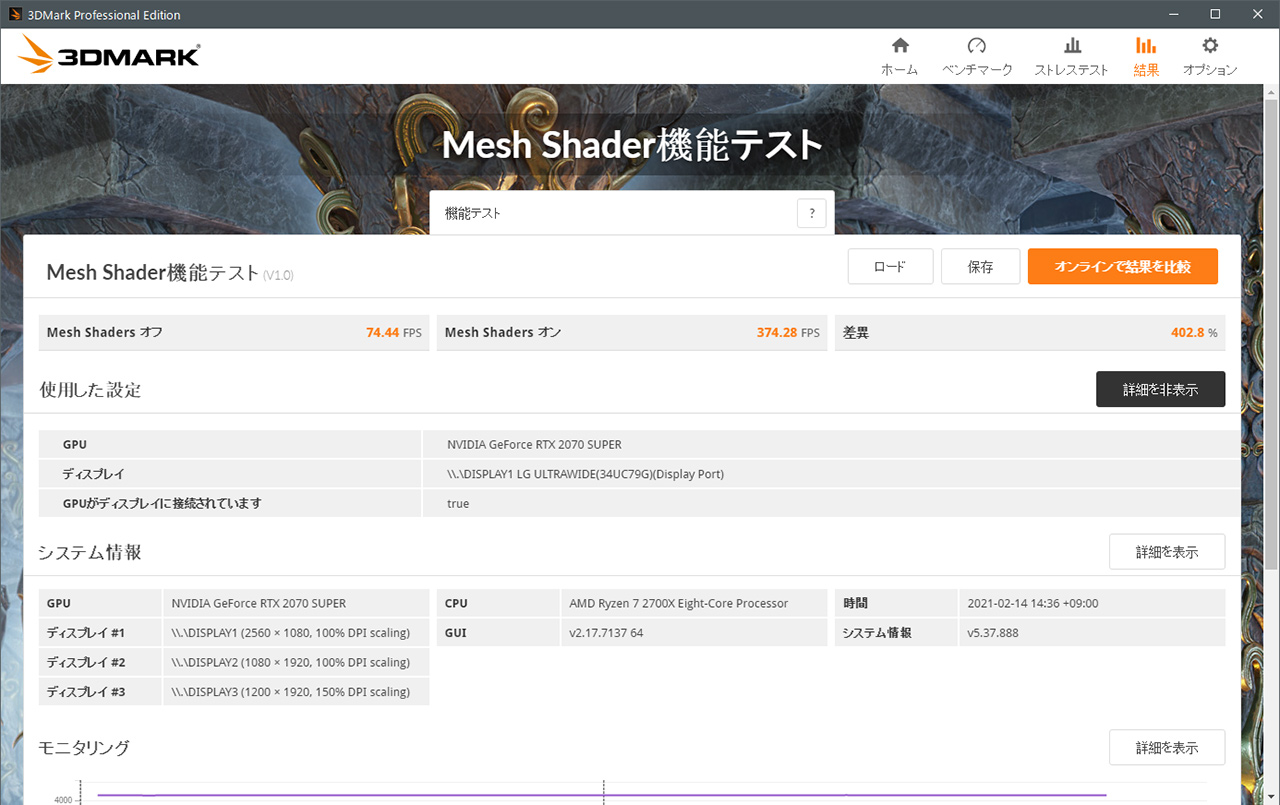This screenshot has height=805, width=1280.
Task: Open the question mark help button
Action: [x=811, y=213]
